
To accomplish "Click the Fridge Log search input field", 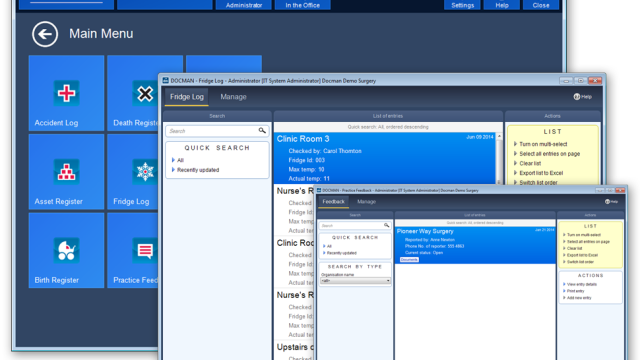I will (x=212, y=131).
